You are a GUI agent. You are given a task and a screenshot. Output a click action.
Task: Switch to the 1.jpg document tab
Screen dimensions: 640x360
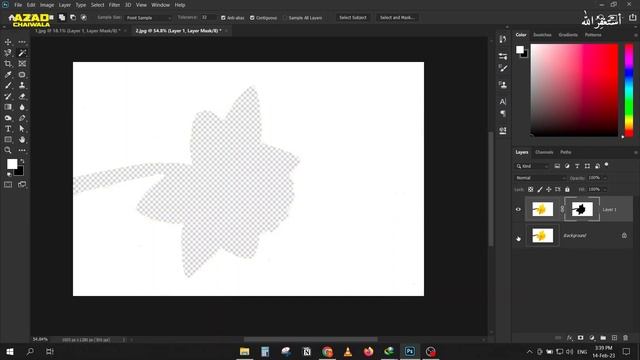(x=78, y=31)
